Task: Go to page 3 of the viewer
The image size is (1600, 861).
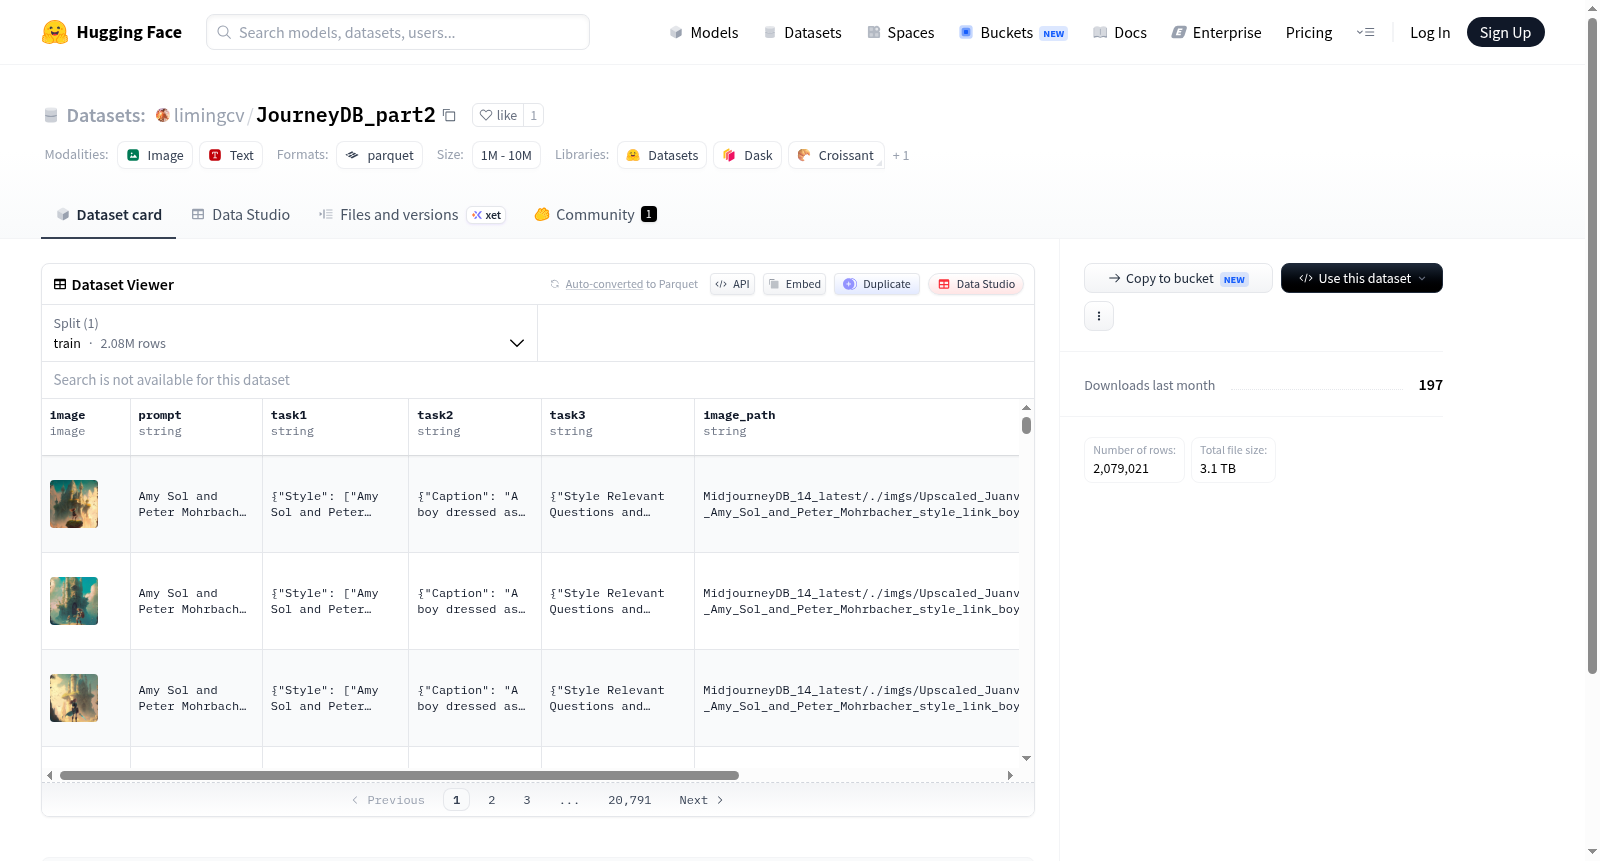Action: pos(527,800)
